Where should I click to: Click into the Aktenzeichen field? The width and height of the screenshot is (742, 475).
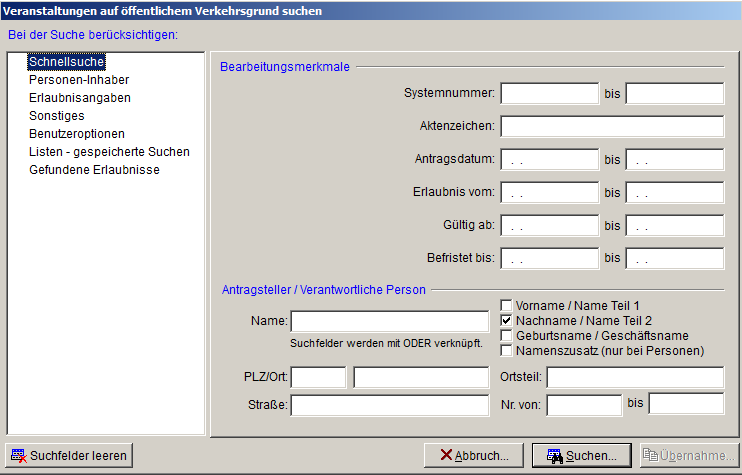pos(611,127)
